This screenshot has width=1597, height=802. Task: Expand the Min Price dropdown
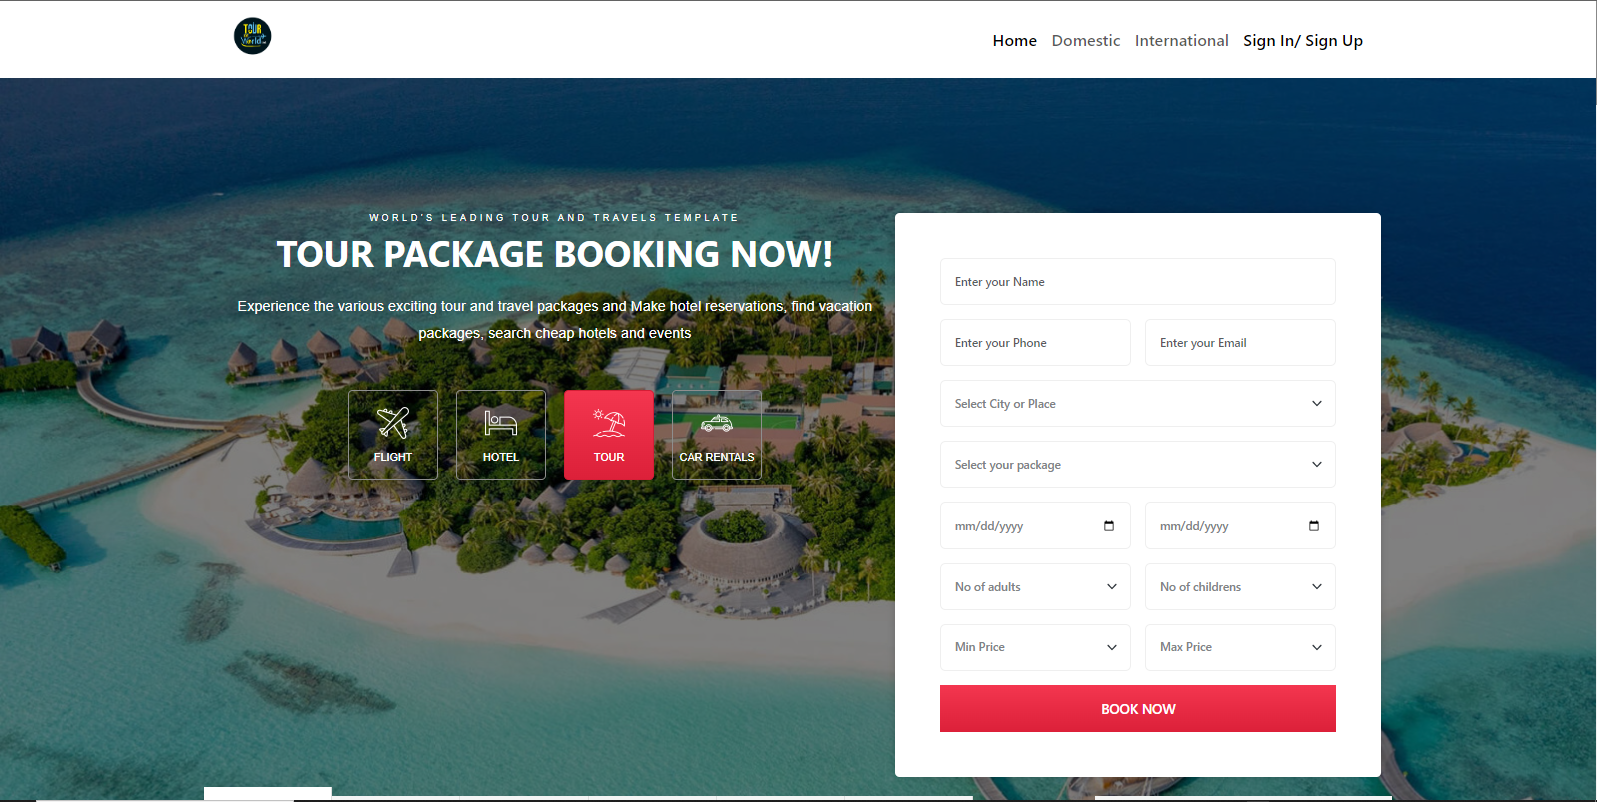1035,647
